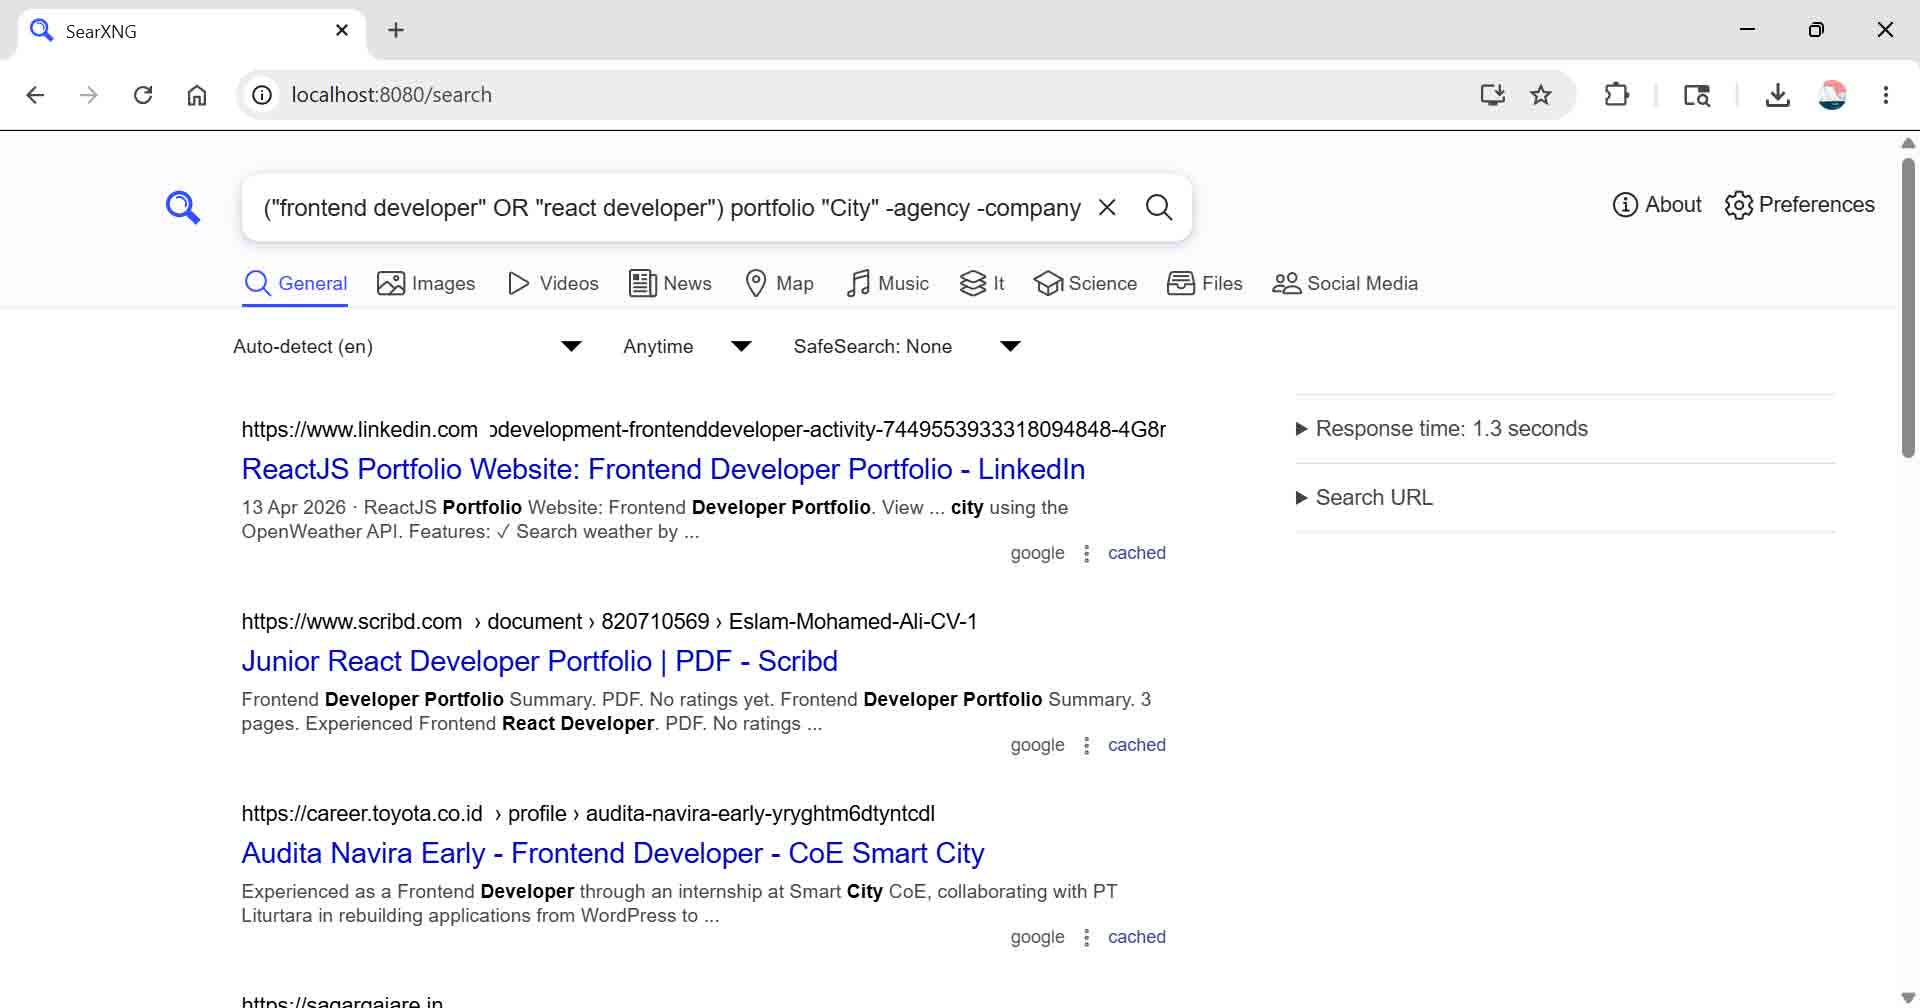The height and width of the screenshot is (1008, 1920).
Task: Go to browser home page
Action: (197, 95)
